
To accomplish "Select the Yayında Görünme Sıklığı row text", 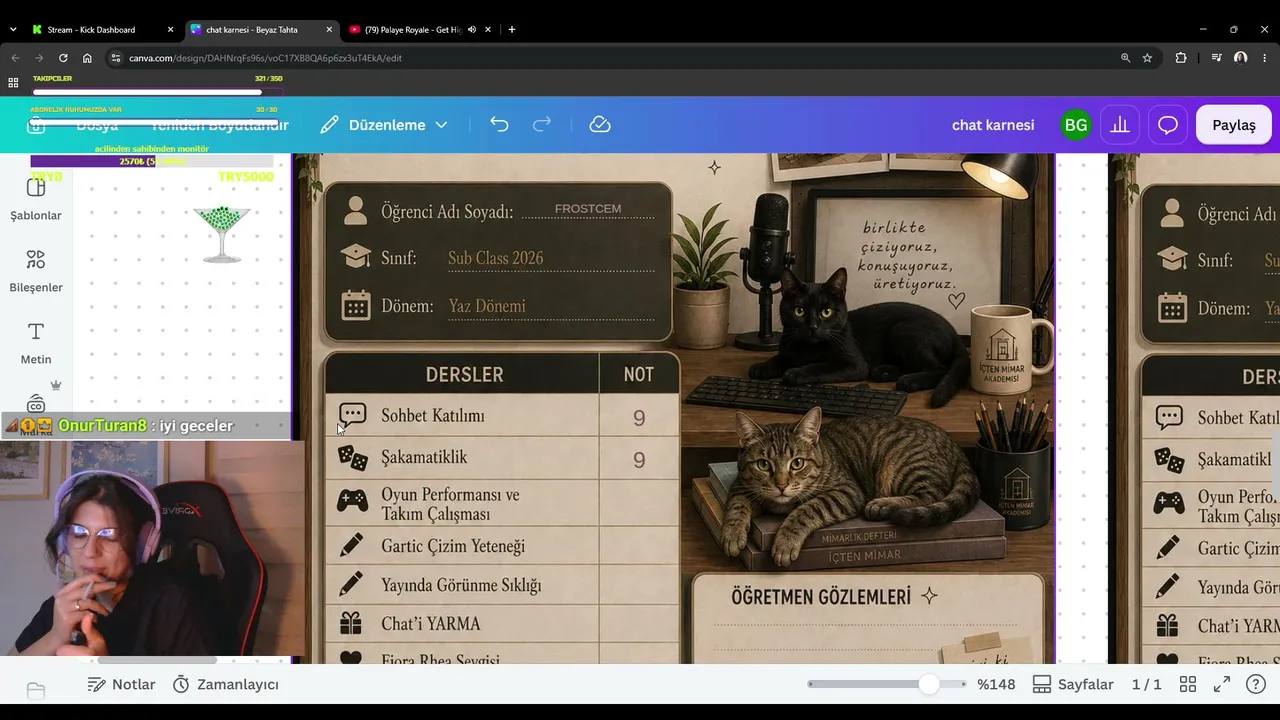I will (x=461, y=585).
